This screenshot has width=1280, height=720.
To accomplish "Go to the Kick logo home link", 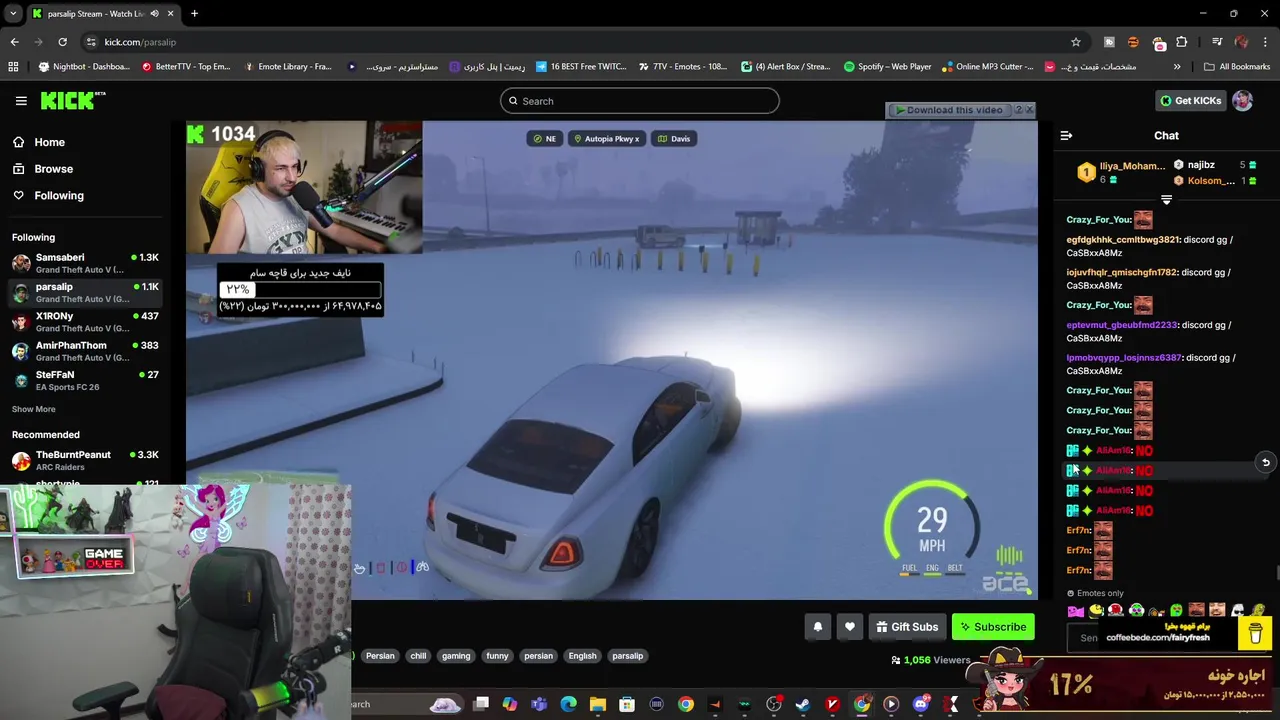I will point(72,100).
